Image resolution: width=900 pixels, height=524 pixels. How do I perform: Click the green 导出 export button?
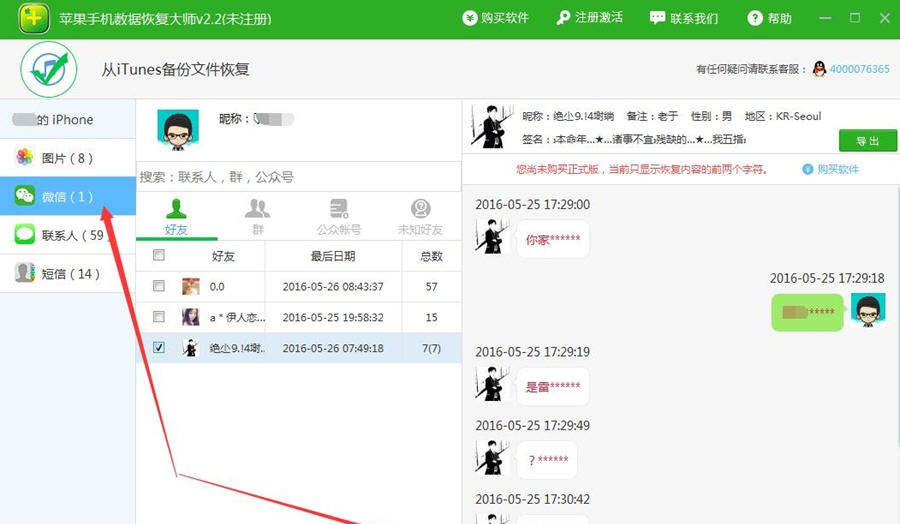click(x=867, y=141)
